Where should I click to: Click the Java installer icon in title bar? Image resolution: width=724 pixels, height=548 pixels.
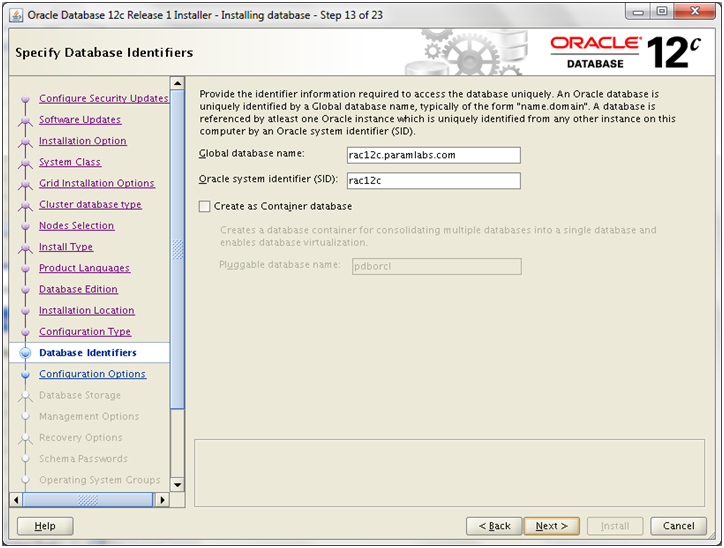16,15
